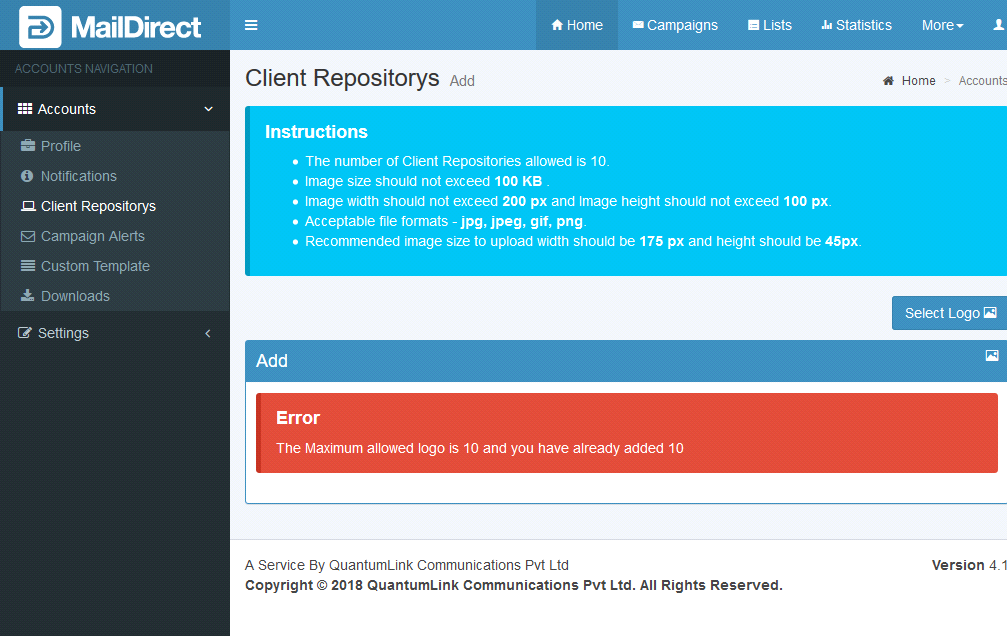Screen dimensions: 1007x636
Task: Click the home icon in breadcrumb
Action: (x=888, y=81)
